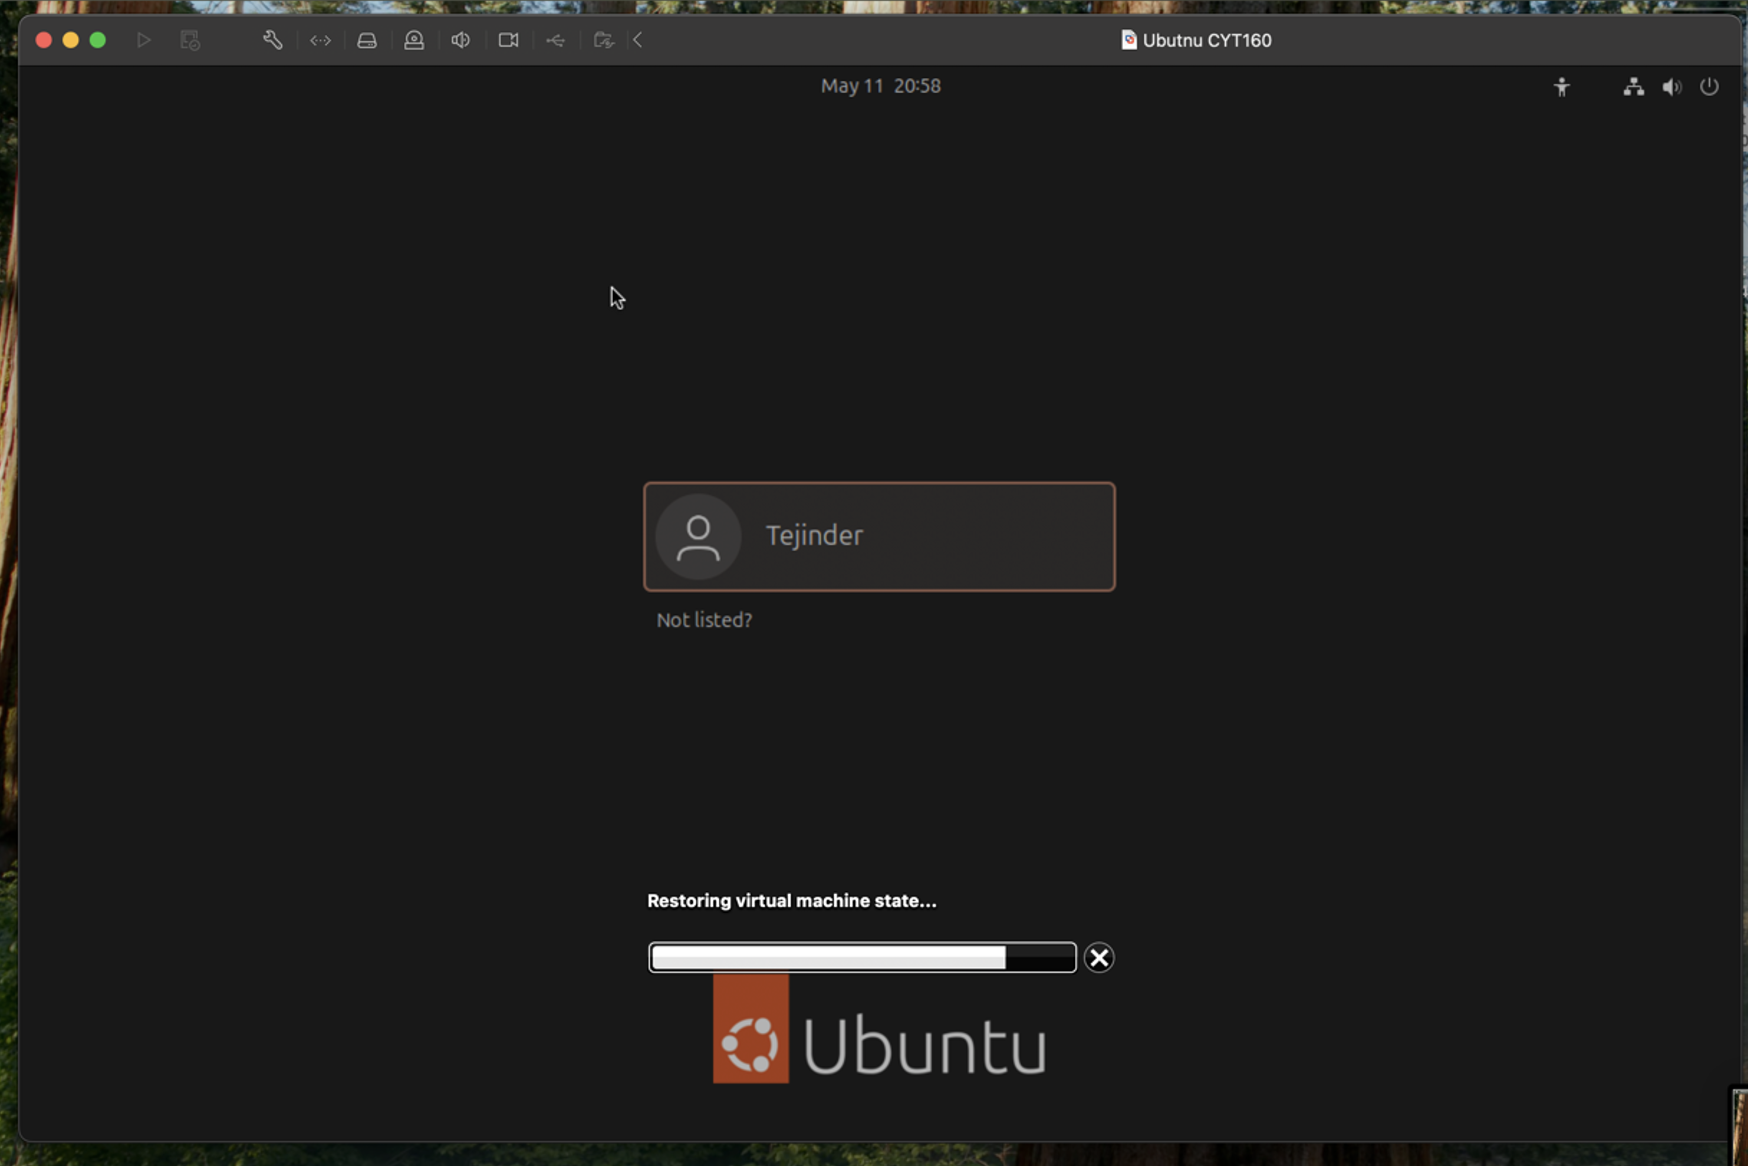
Task: Select the Tejinder user account
Action: tap(879, 536)
